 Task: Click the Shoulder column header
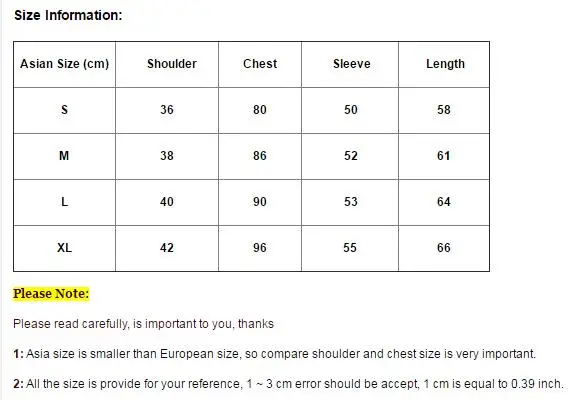172,64
